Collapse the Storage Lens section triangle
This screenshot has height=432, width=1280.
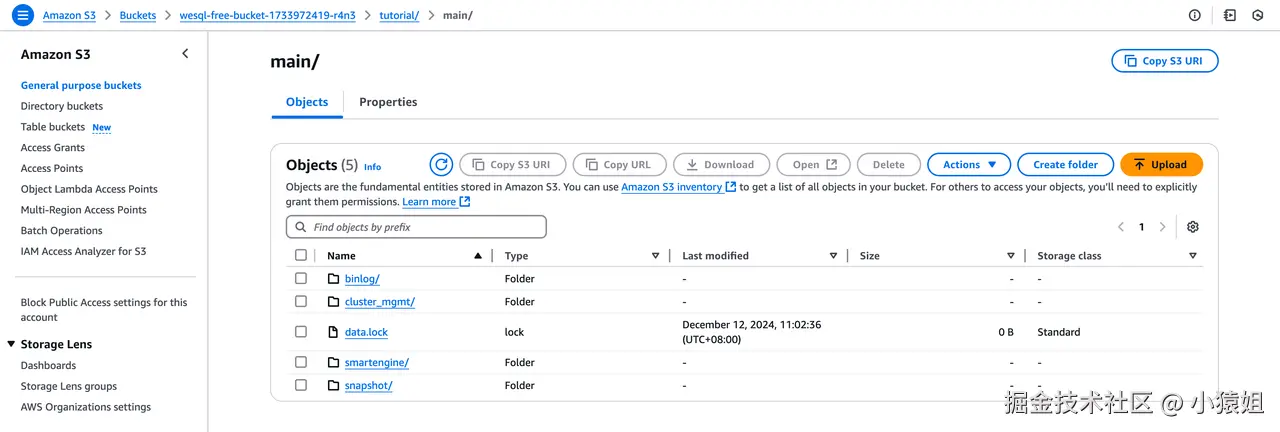[11, 344]
